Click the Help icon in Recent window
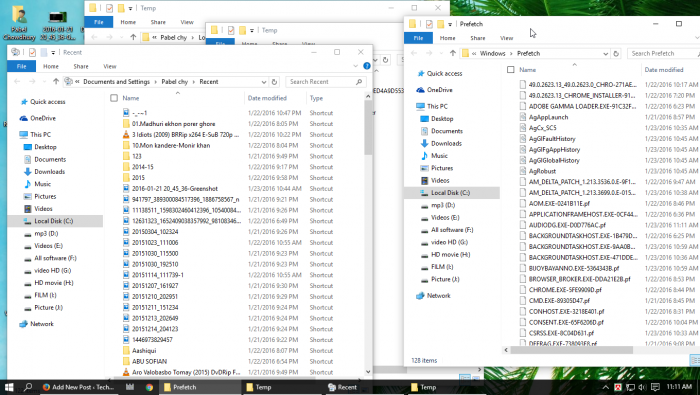The image size is (700, 395). pyautogui.click(x=367, y=66)
